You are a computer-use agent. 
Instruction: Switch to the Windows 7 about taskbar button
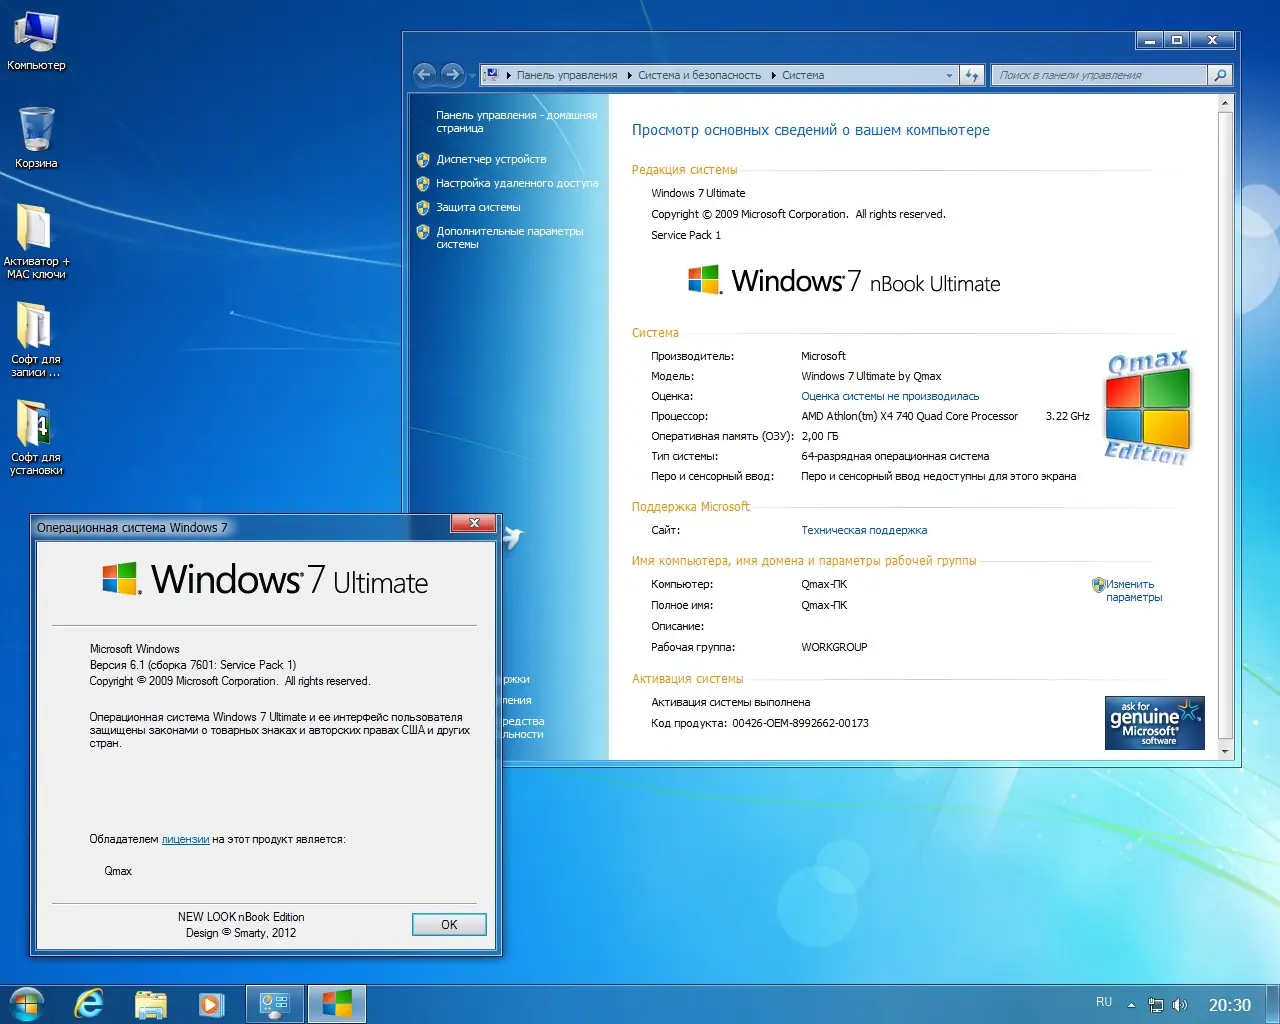tap(337, 1004)
